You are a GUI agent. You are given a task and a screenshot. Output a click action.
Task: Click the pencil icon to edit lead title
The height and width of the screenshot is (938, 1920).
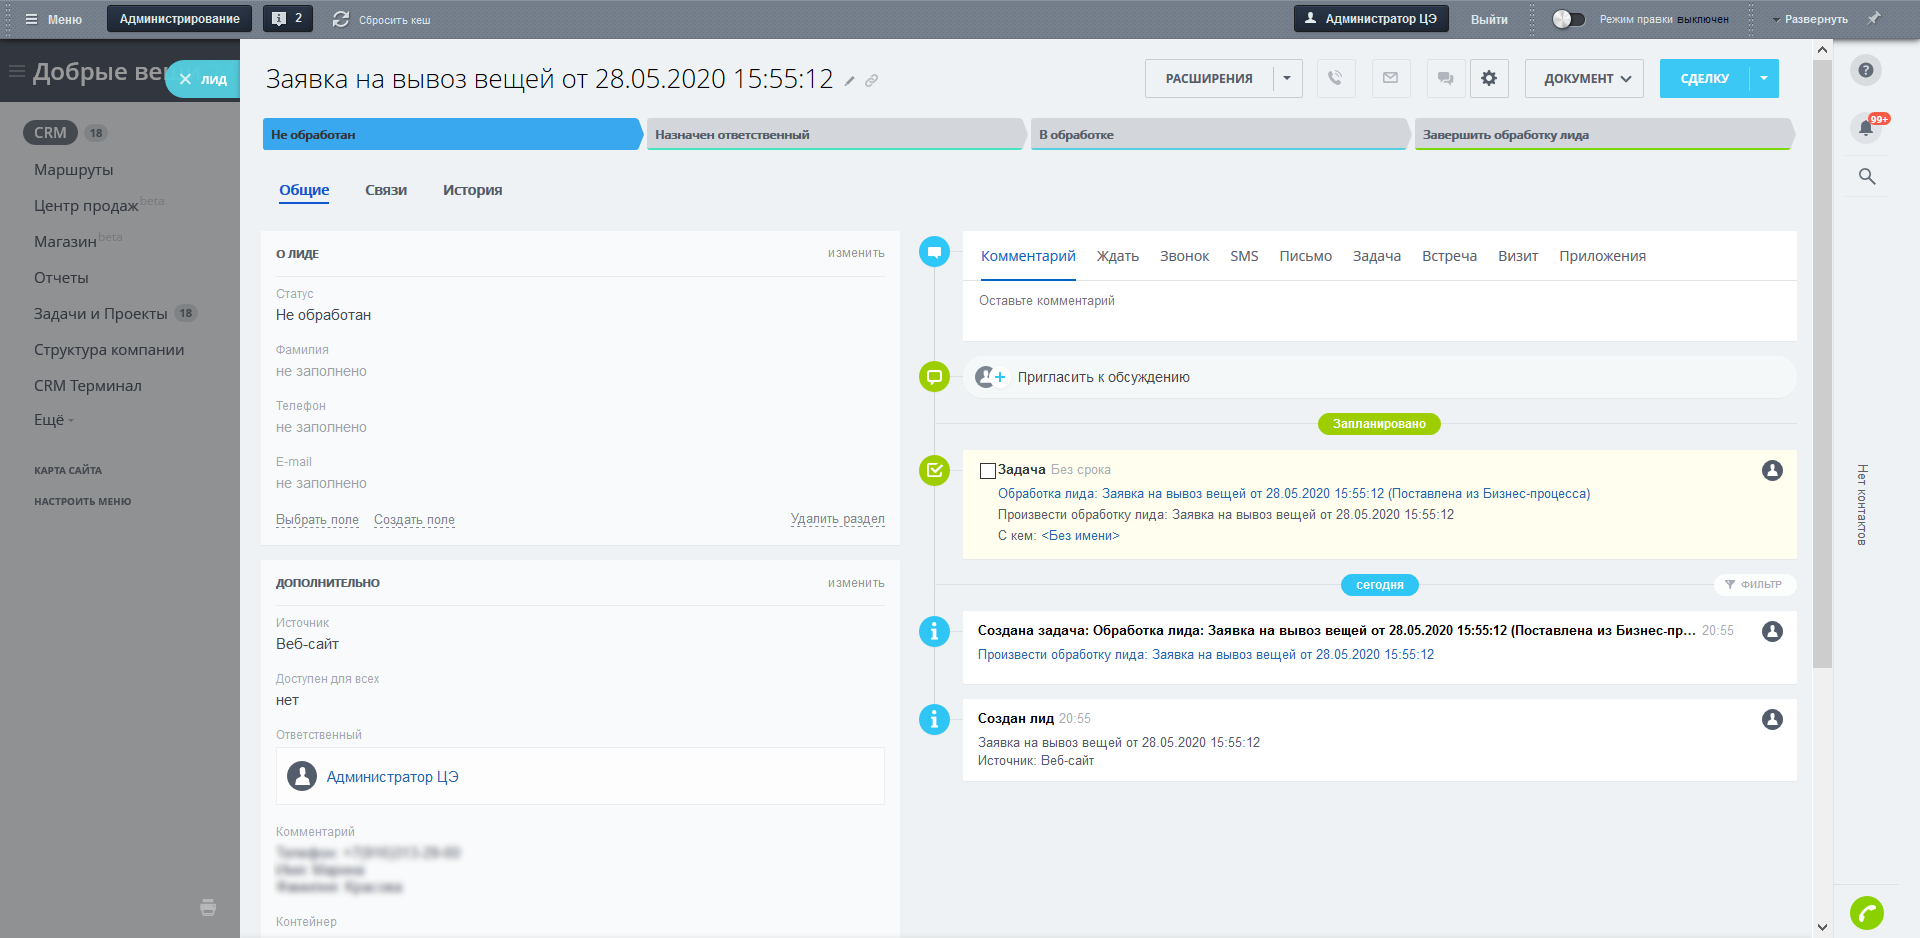849,81
